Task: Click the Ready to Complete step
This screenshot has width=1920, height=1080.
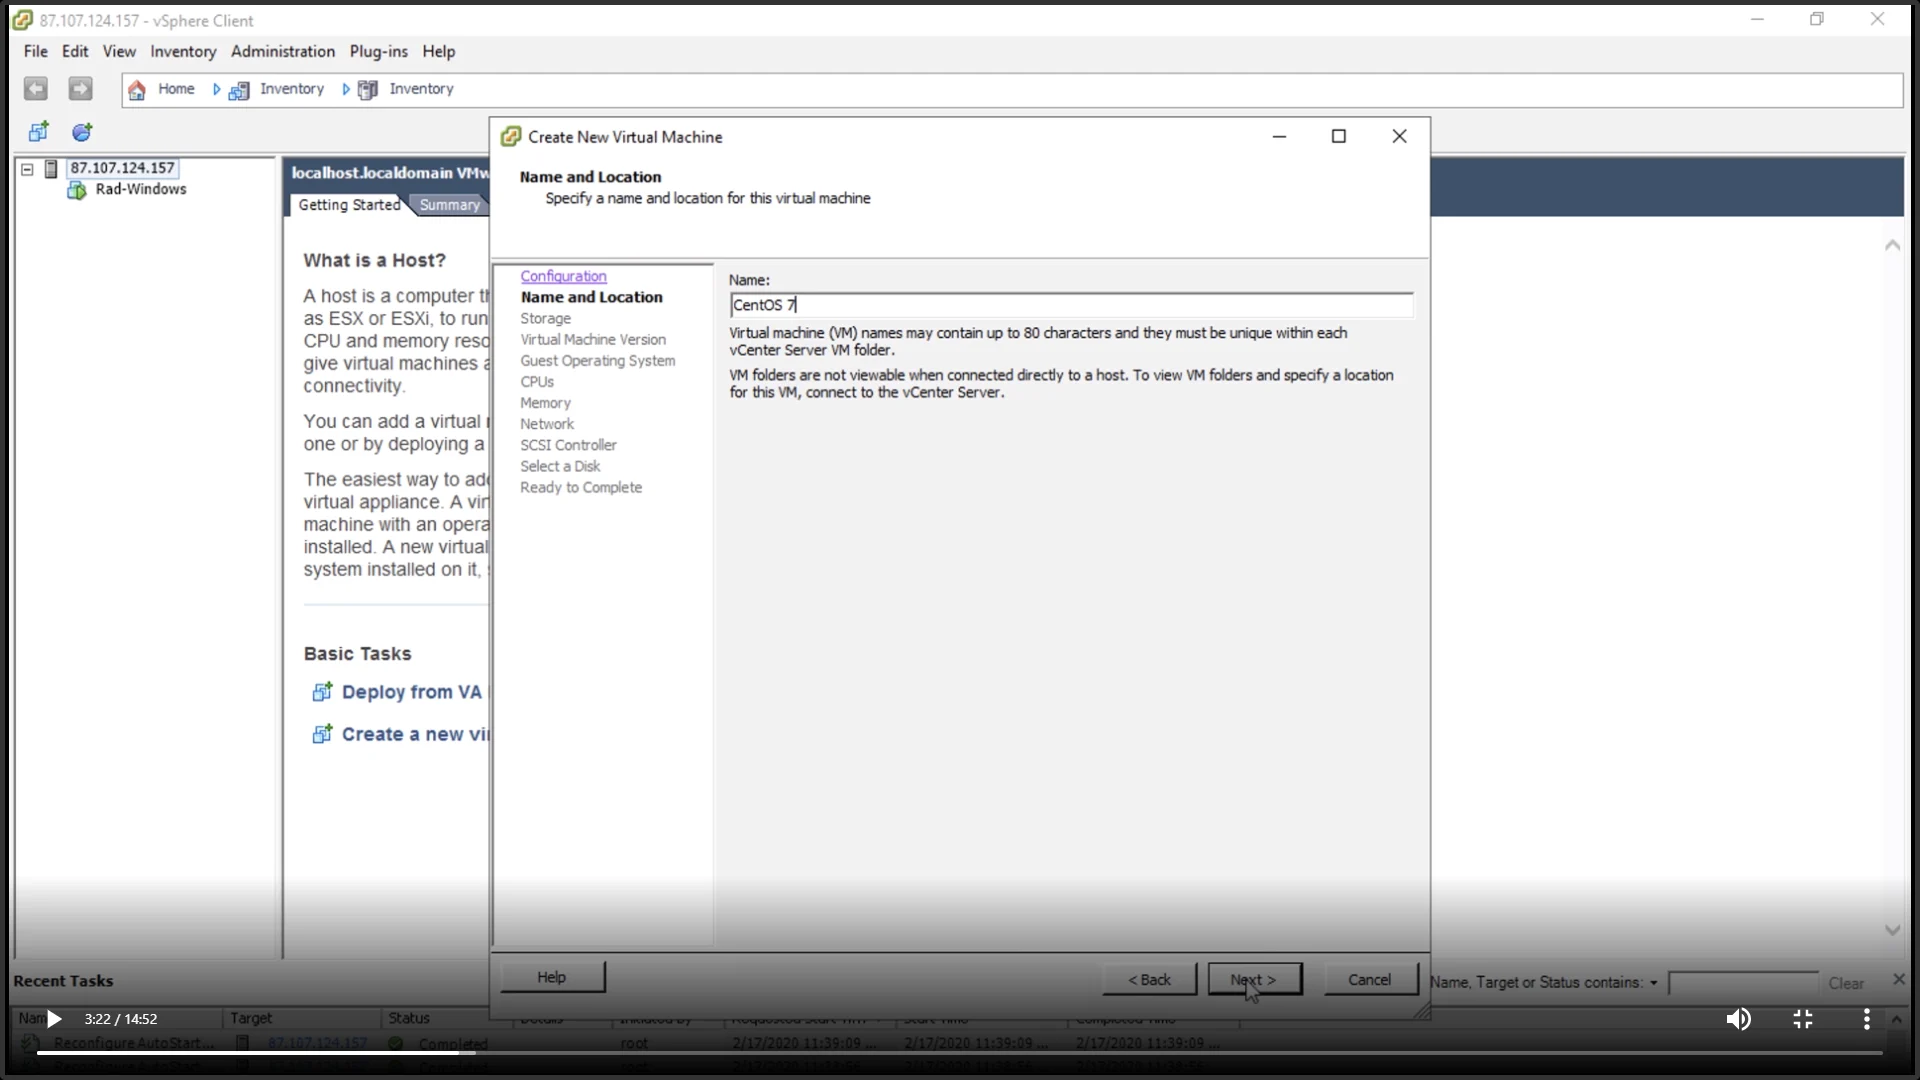Action: [x=581, y=487]
